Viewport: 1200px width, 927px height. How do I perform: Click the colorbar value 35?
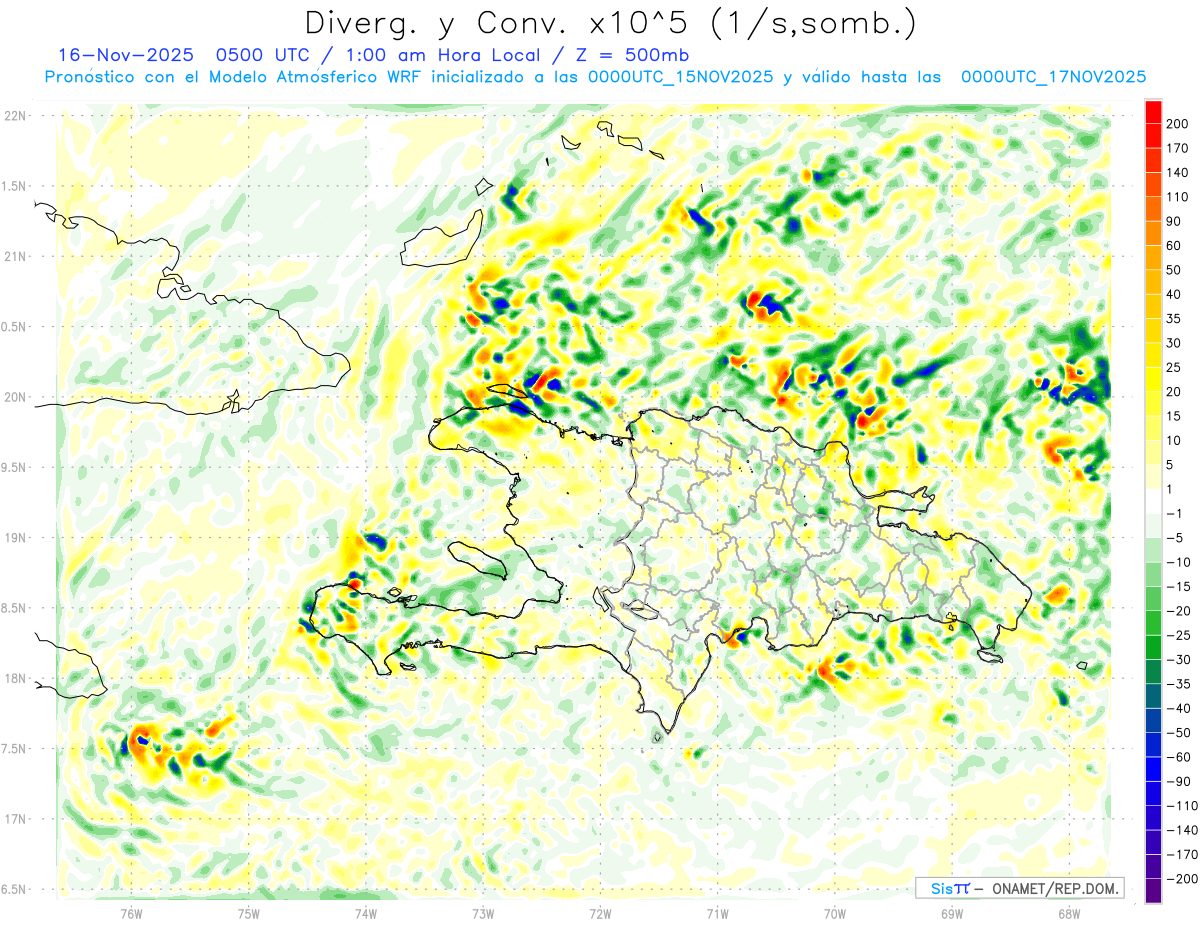click(1175, 318)
